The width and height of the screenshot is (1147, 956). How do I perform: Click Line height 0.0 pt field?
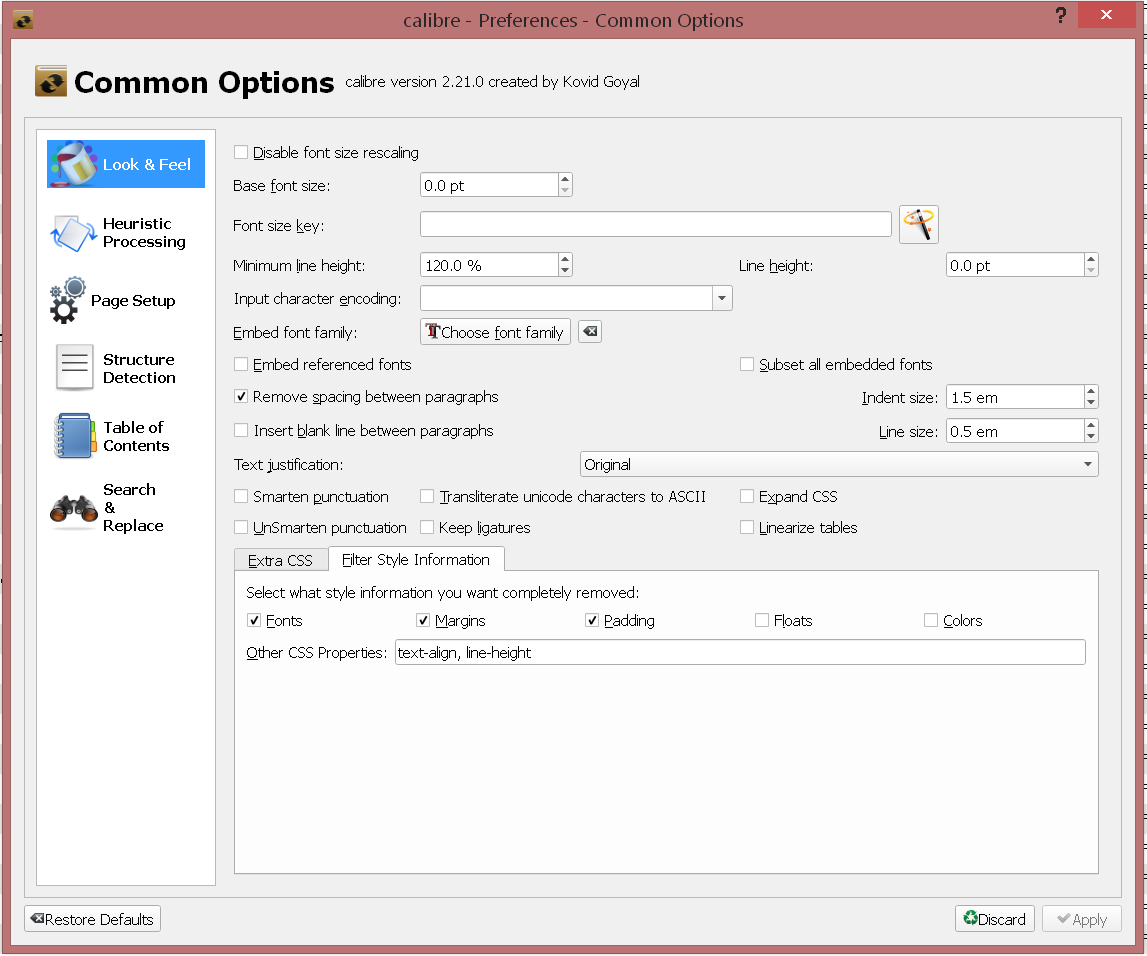coord(1015,265)
